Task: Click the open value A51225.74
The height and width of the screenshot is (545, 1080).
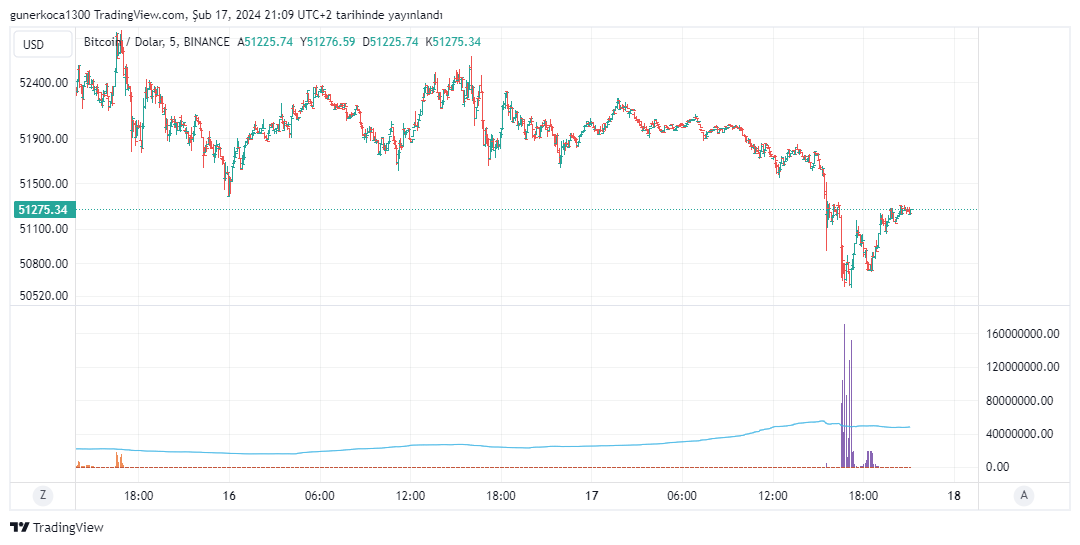Action: [265, 41]
